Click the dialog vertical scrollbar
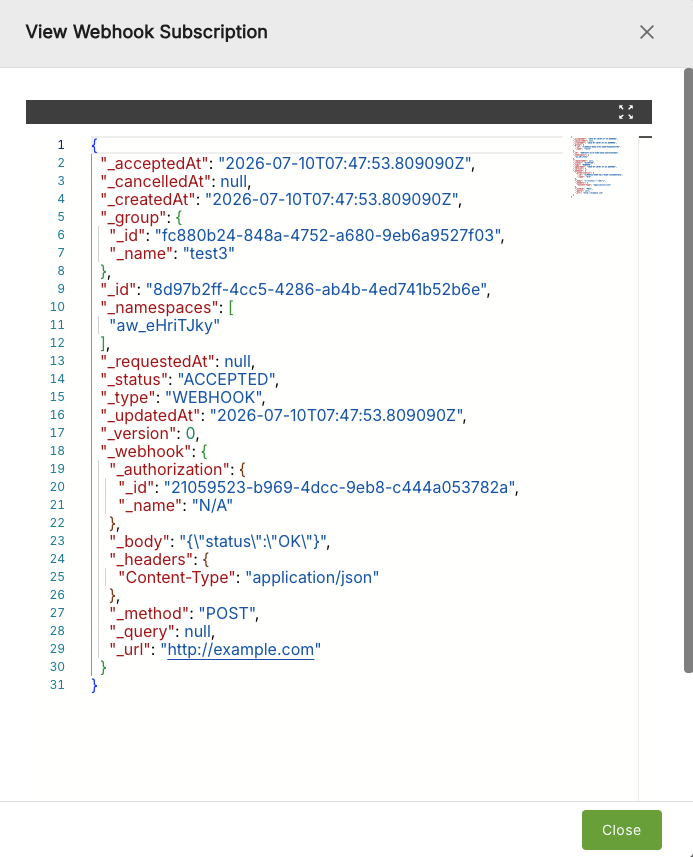This screenshot has height=857, width=693. click(x=688, y=371)
